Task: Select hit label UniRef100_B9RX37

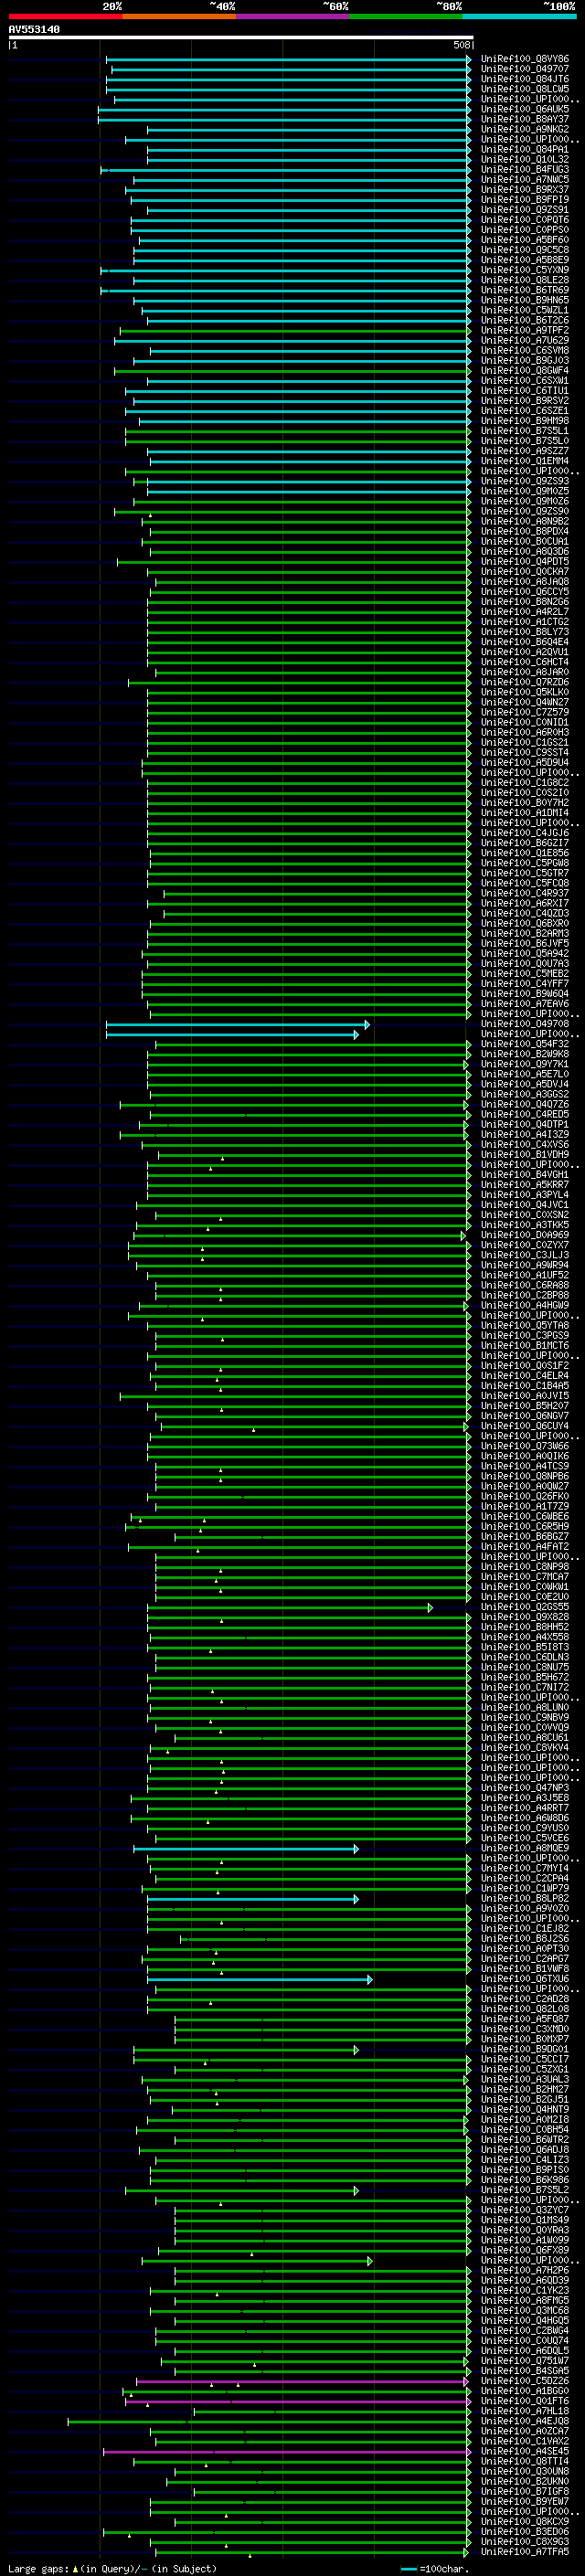Action: point(525,189)
